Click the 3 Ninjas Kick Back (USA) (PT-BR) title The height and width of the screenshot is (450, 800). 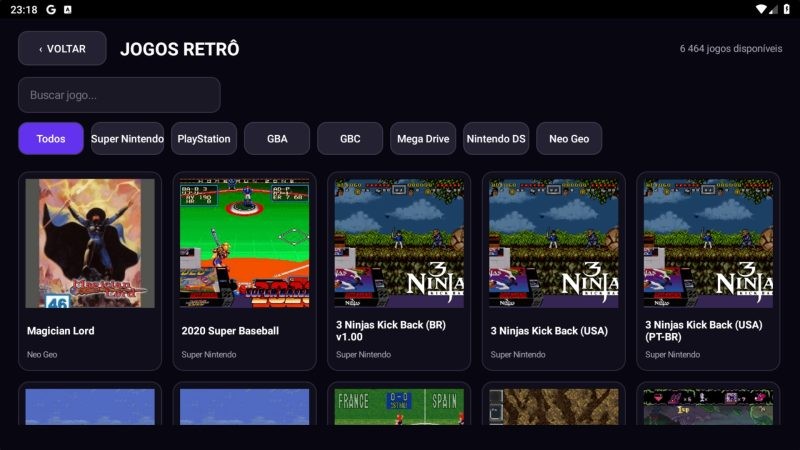(x=704, y=331)
